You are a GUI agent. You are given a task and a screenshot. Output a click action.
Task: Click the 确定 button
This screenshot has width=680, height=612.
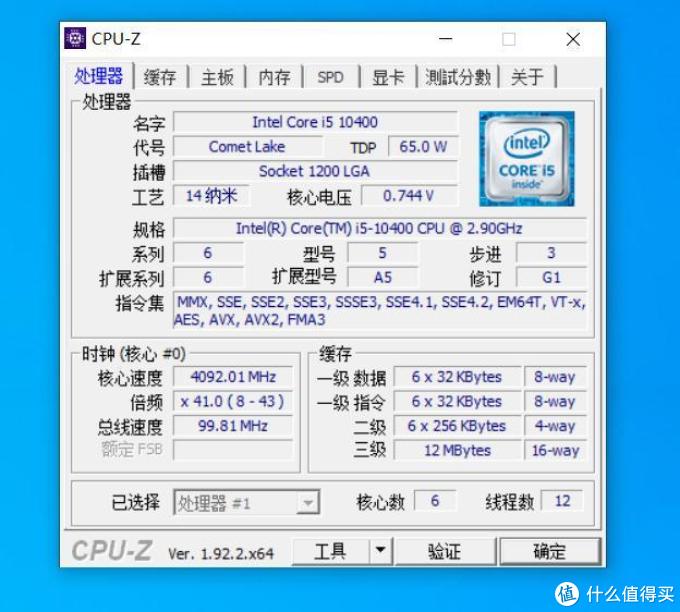click(550, 551)
